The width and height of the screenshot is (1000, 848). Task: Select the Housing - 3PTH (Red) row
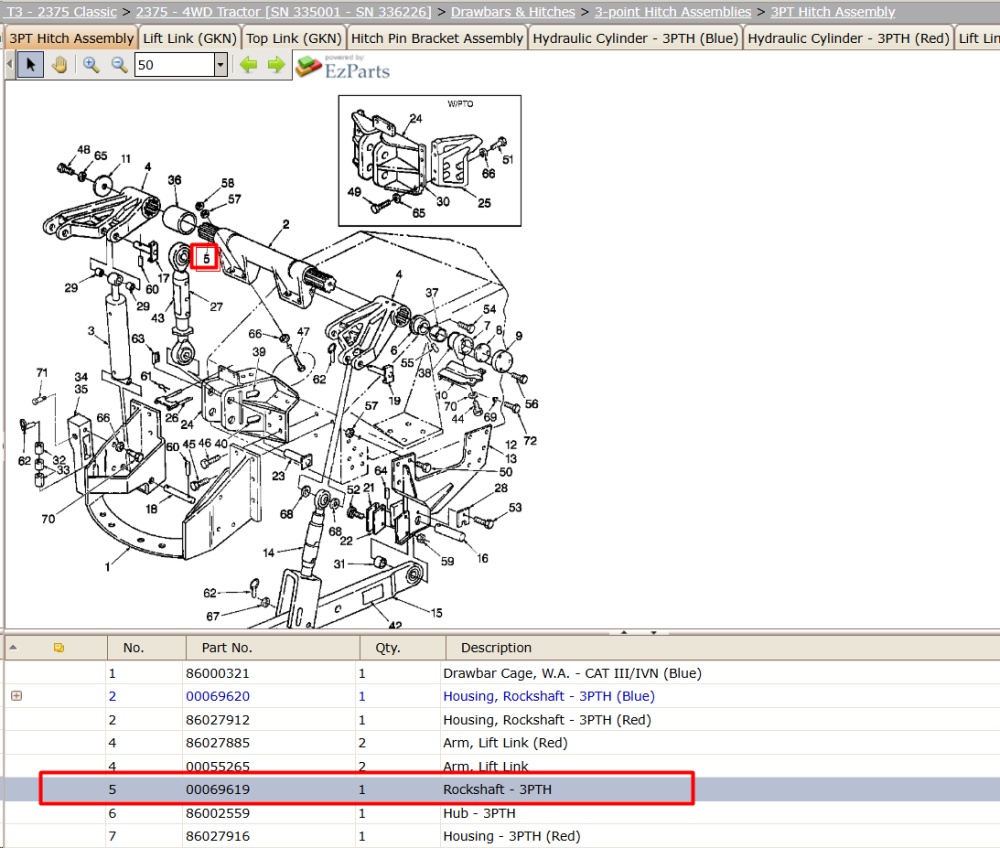pyautogui.click(x=502, y=836)
